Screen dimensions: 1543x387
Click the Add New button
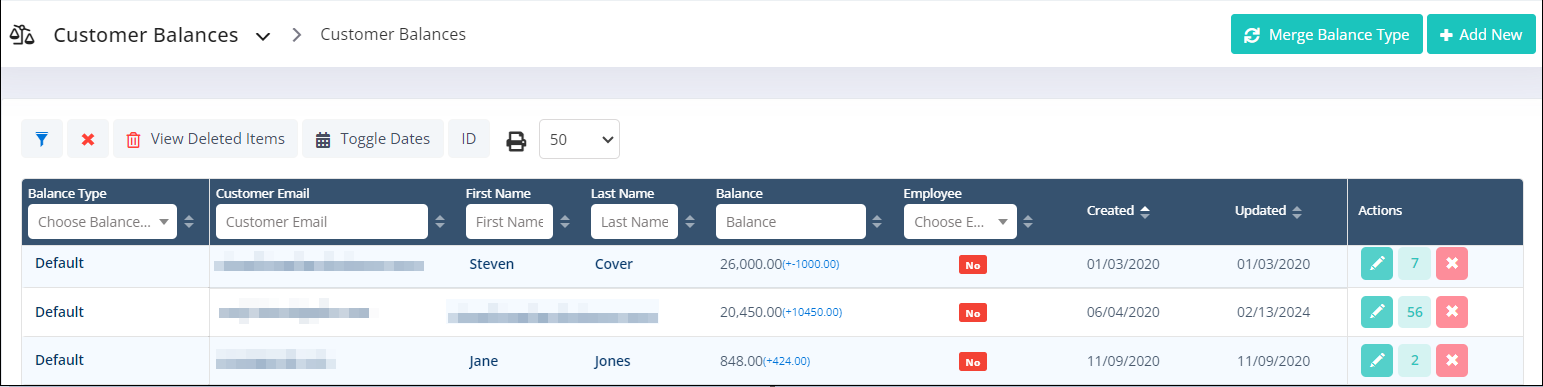click(1481, 35)
